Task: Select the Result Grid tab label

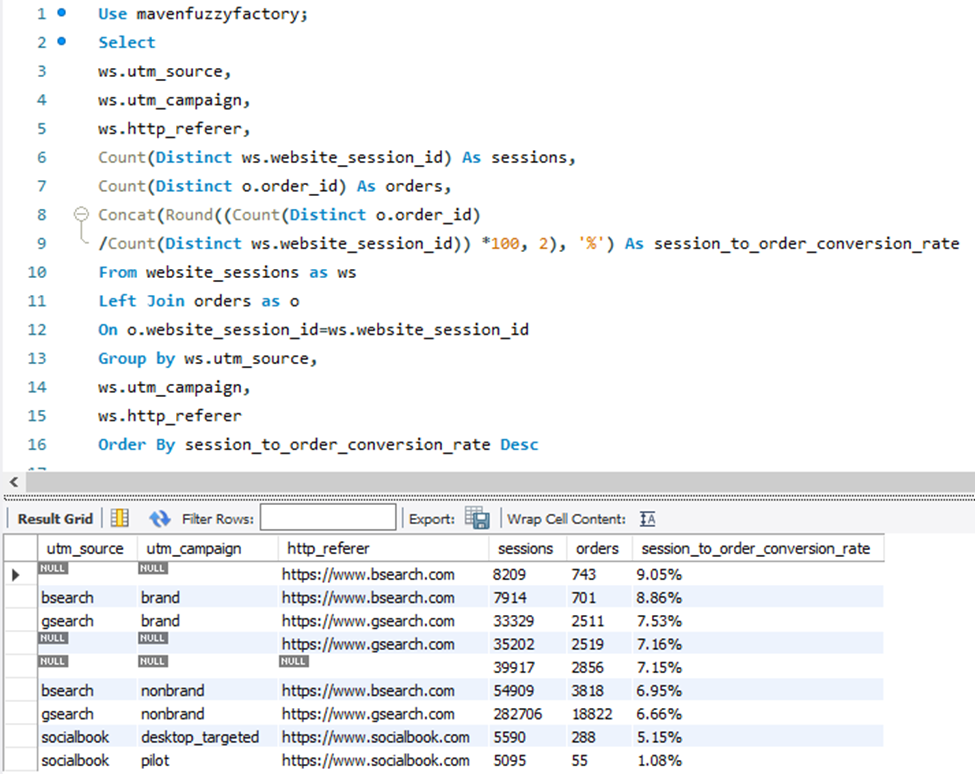Action: (55, 518)
